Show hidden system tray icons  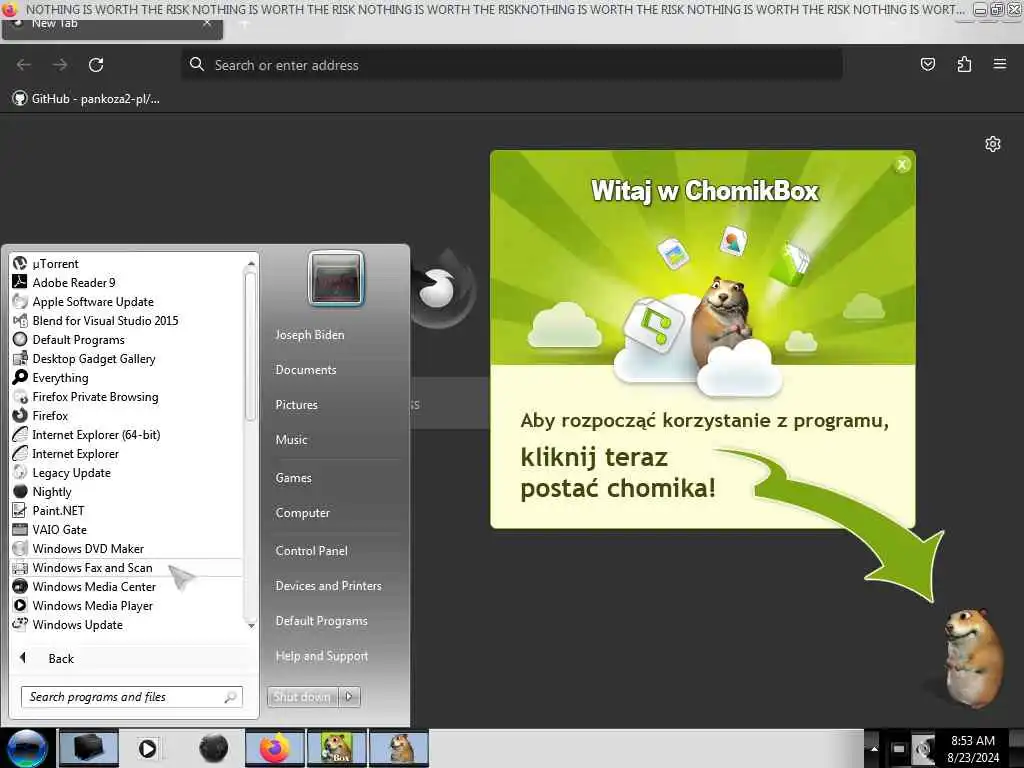click(874, 748)
